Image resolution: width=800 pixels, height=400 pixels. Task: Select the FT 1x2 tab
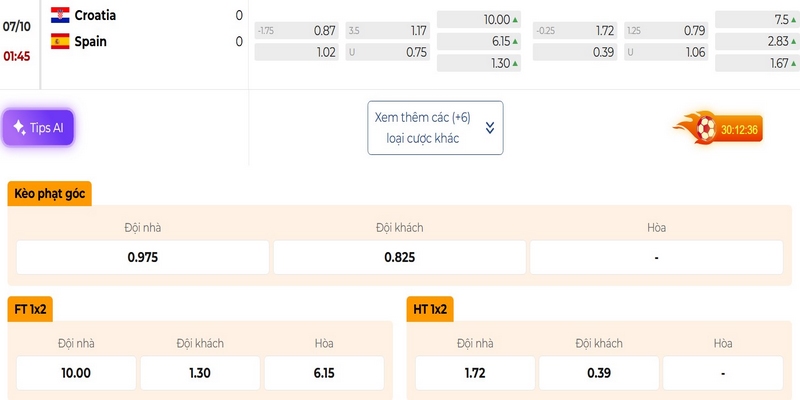click(x=30, y=309)
